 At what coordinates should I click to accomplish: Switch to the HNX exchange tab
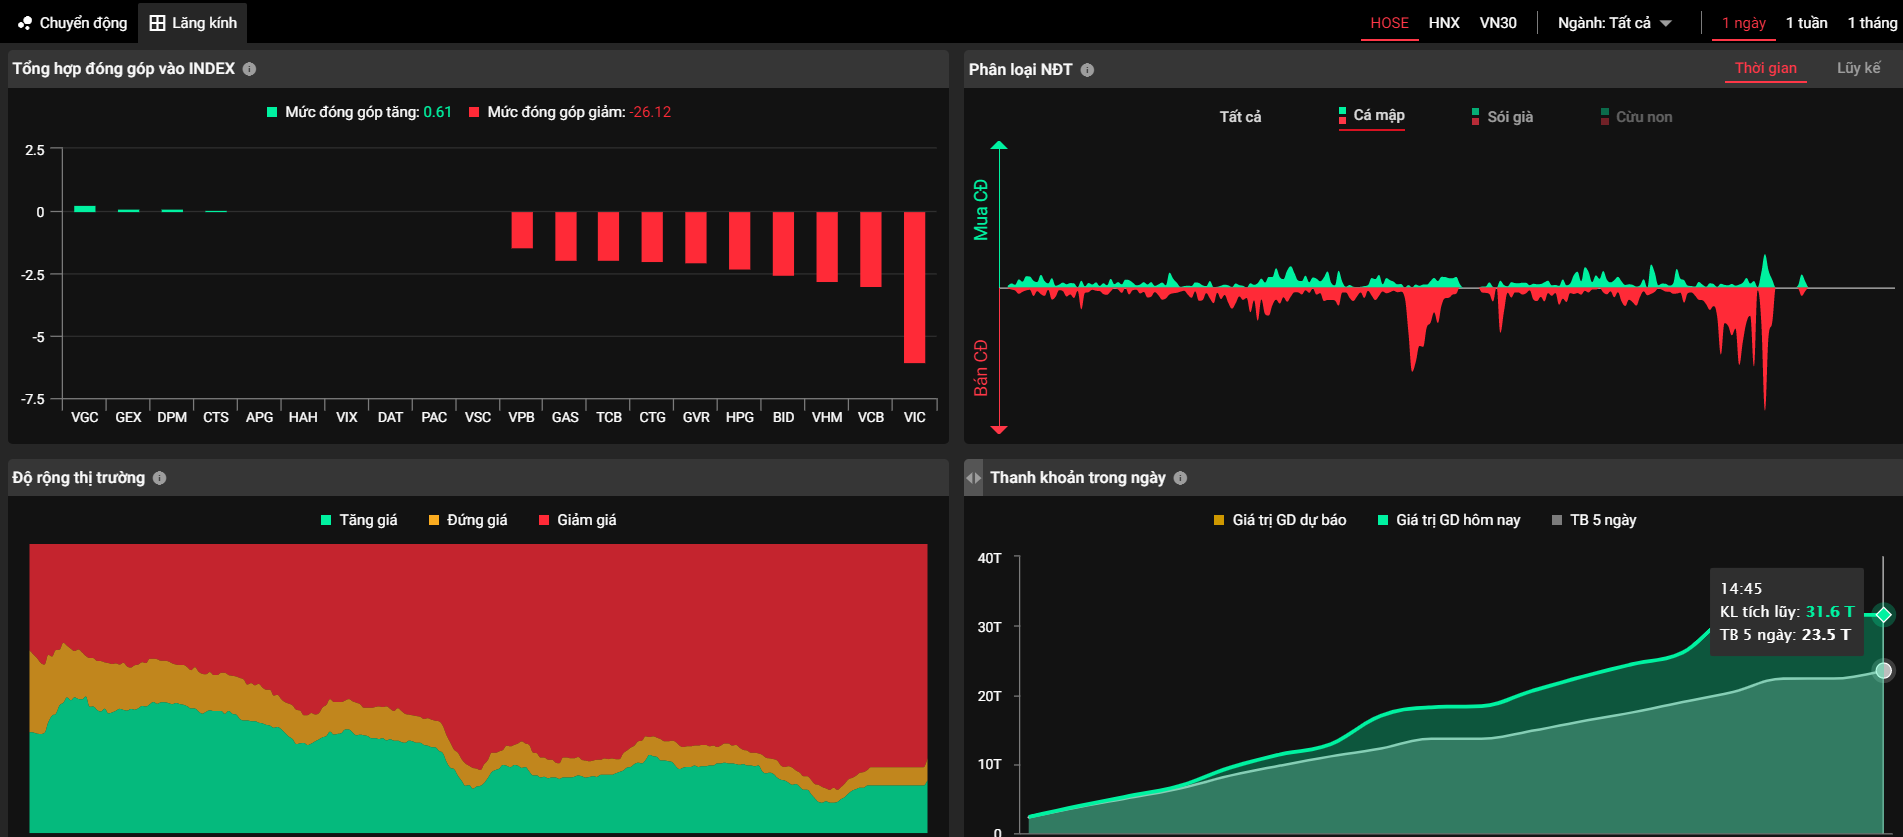point(1443,23)
